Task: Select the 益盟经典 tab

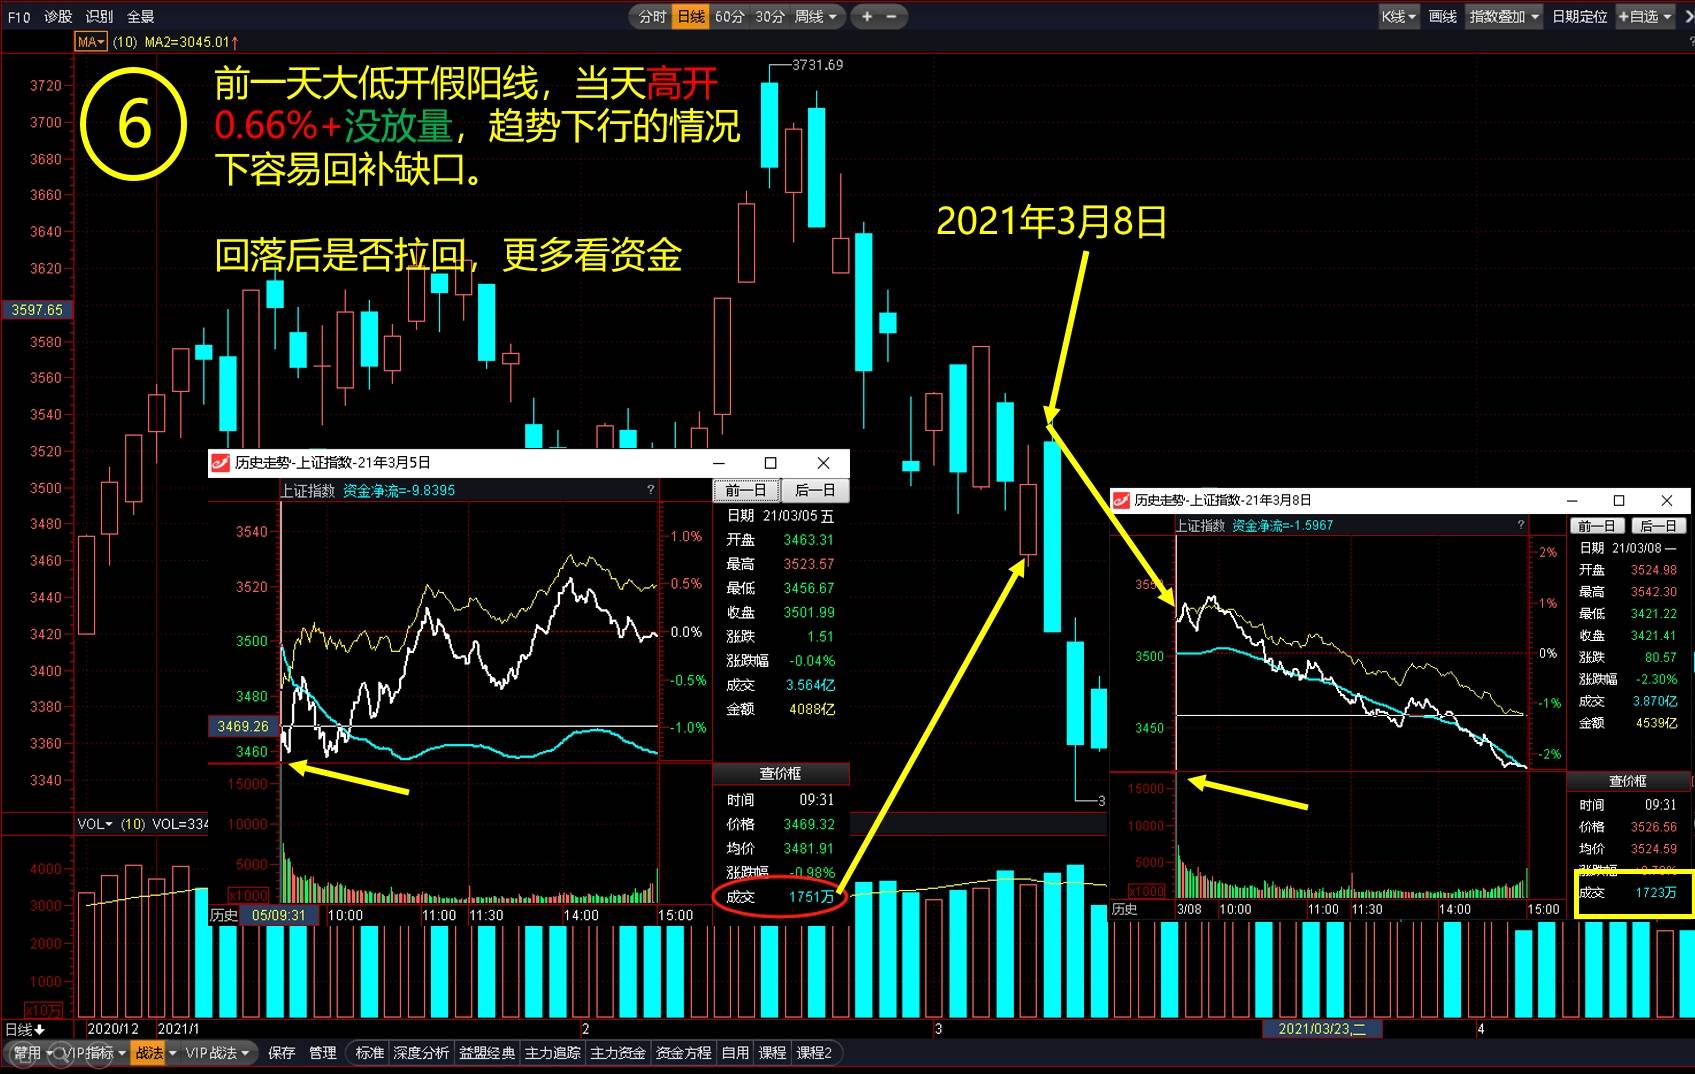Action: [x=487, y=1053]
